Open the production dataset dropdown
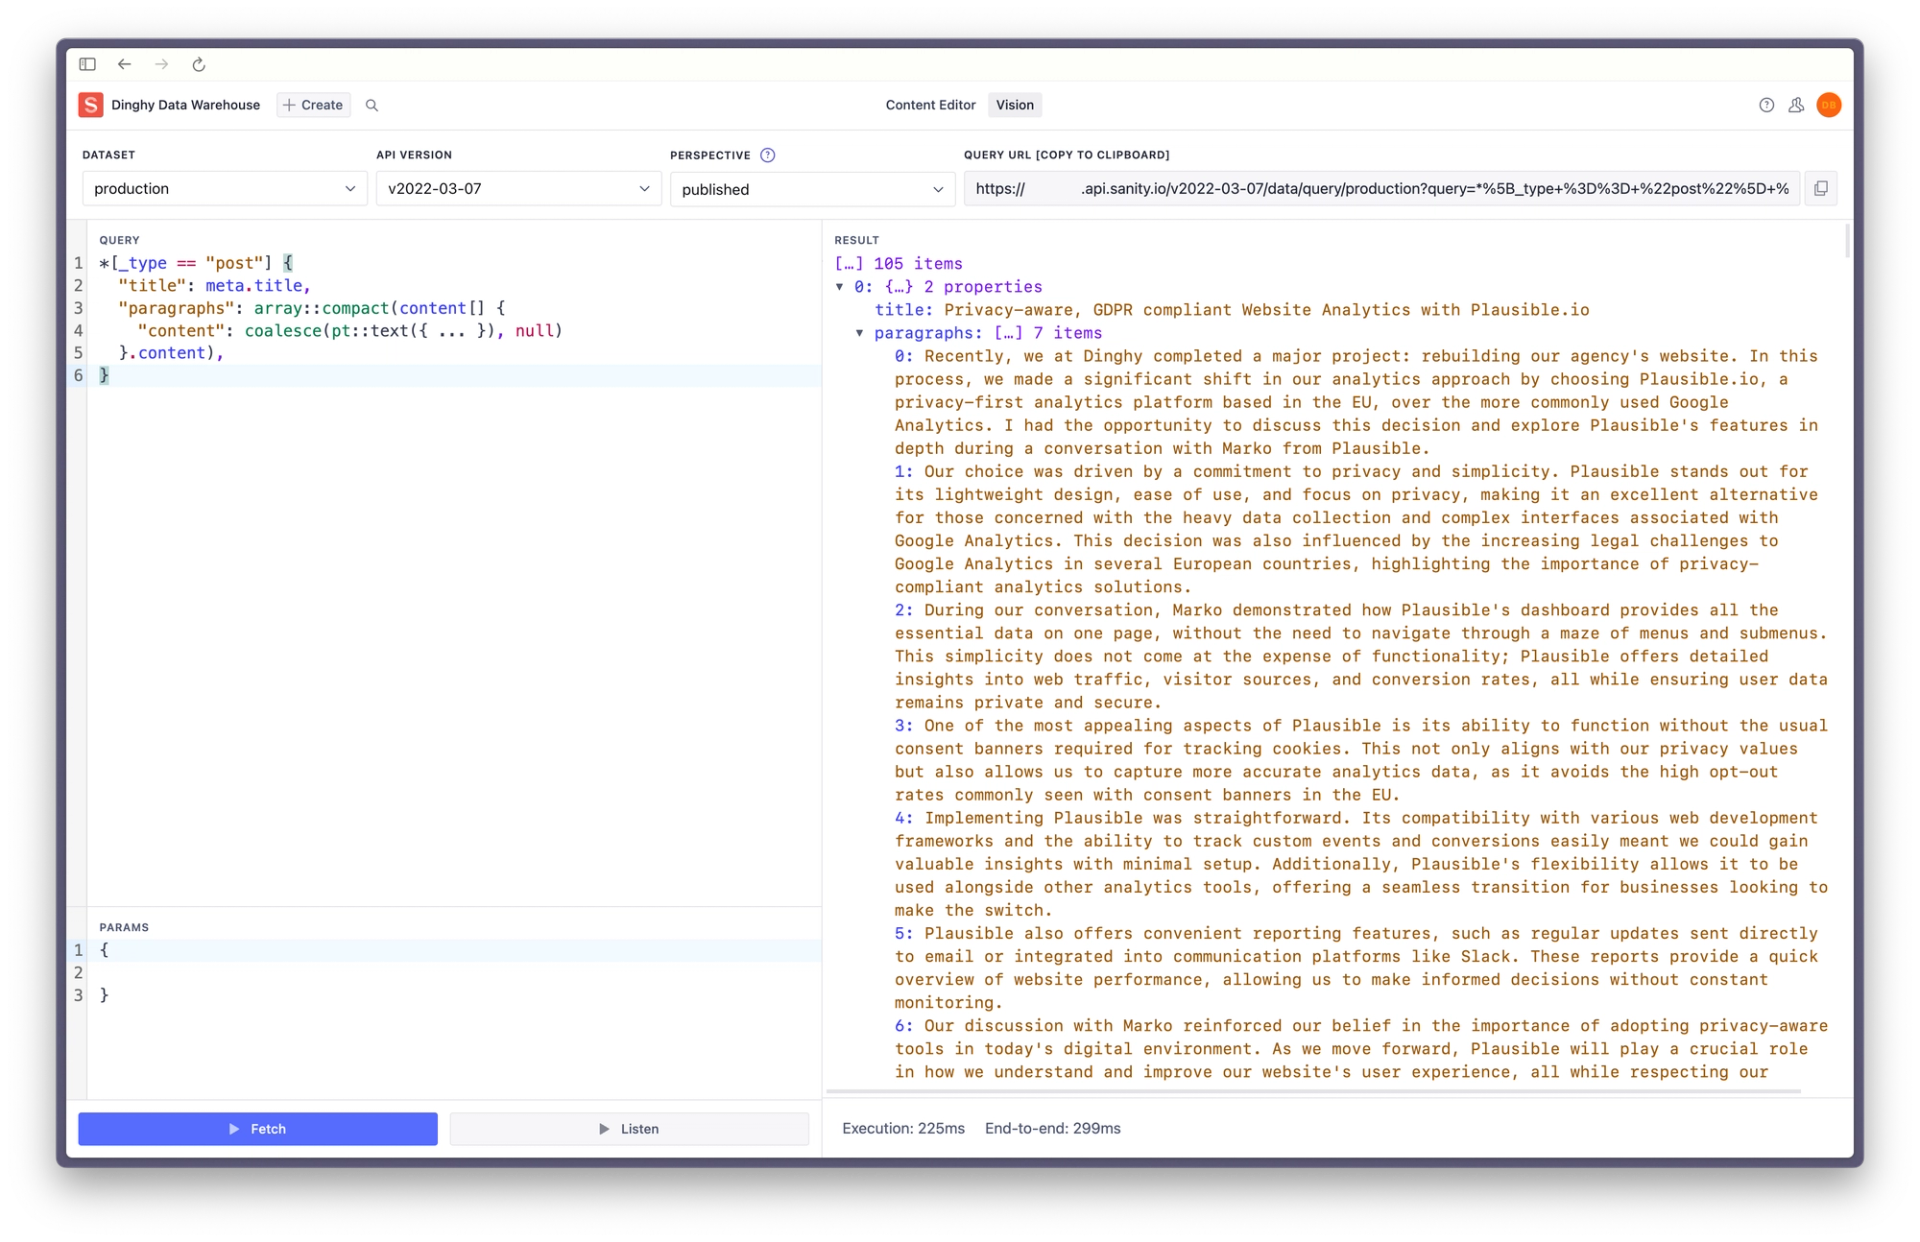This screenshot has width=1920, height=1242. coord(224,188)
